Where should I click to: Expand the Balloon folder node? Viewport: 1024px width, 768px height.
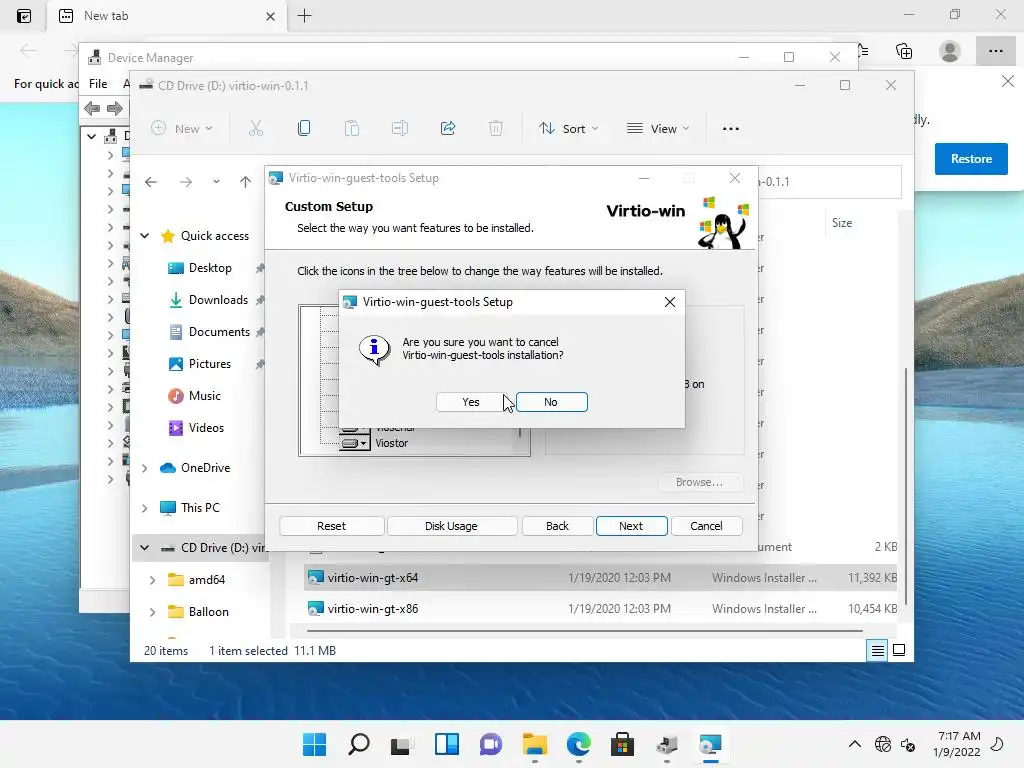[x=152, y=612]
